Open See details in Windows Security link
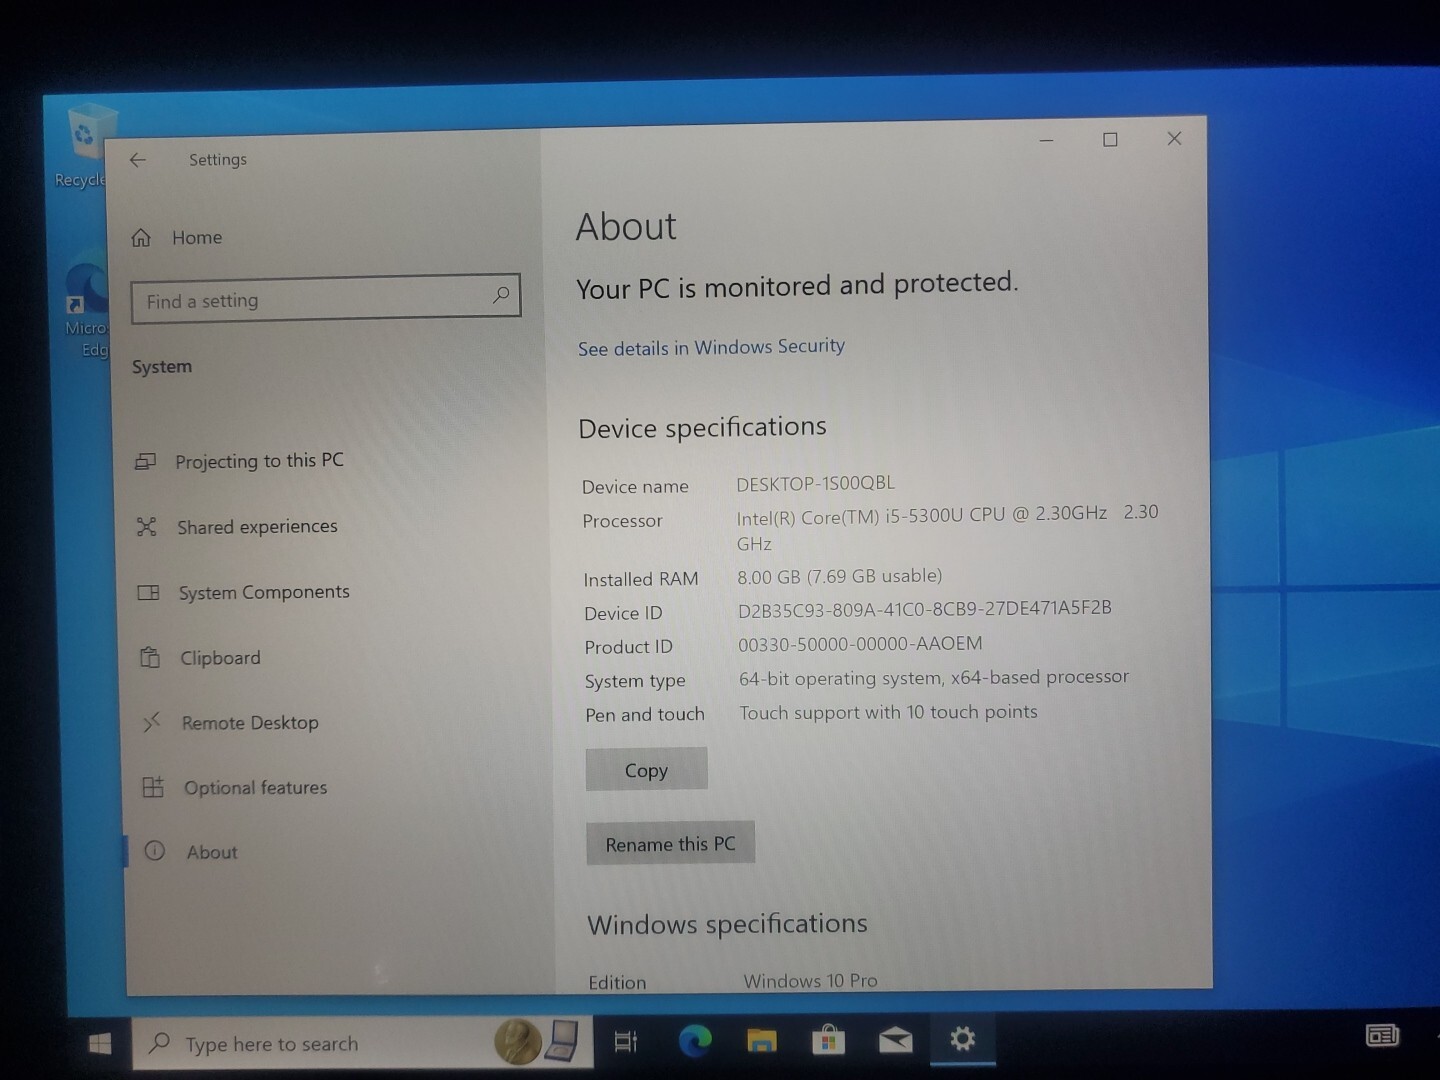The height and width of the screenshot is (1080, 1440). [711, 347]
